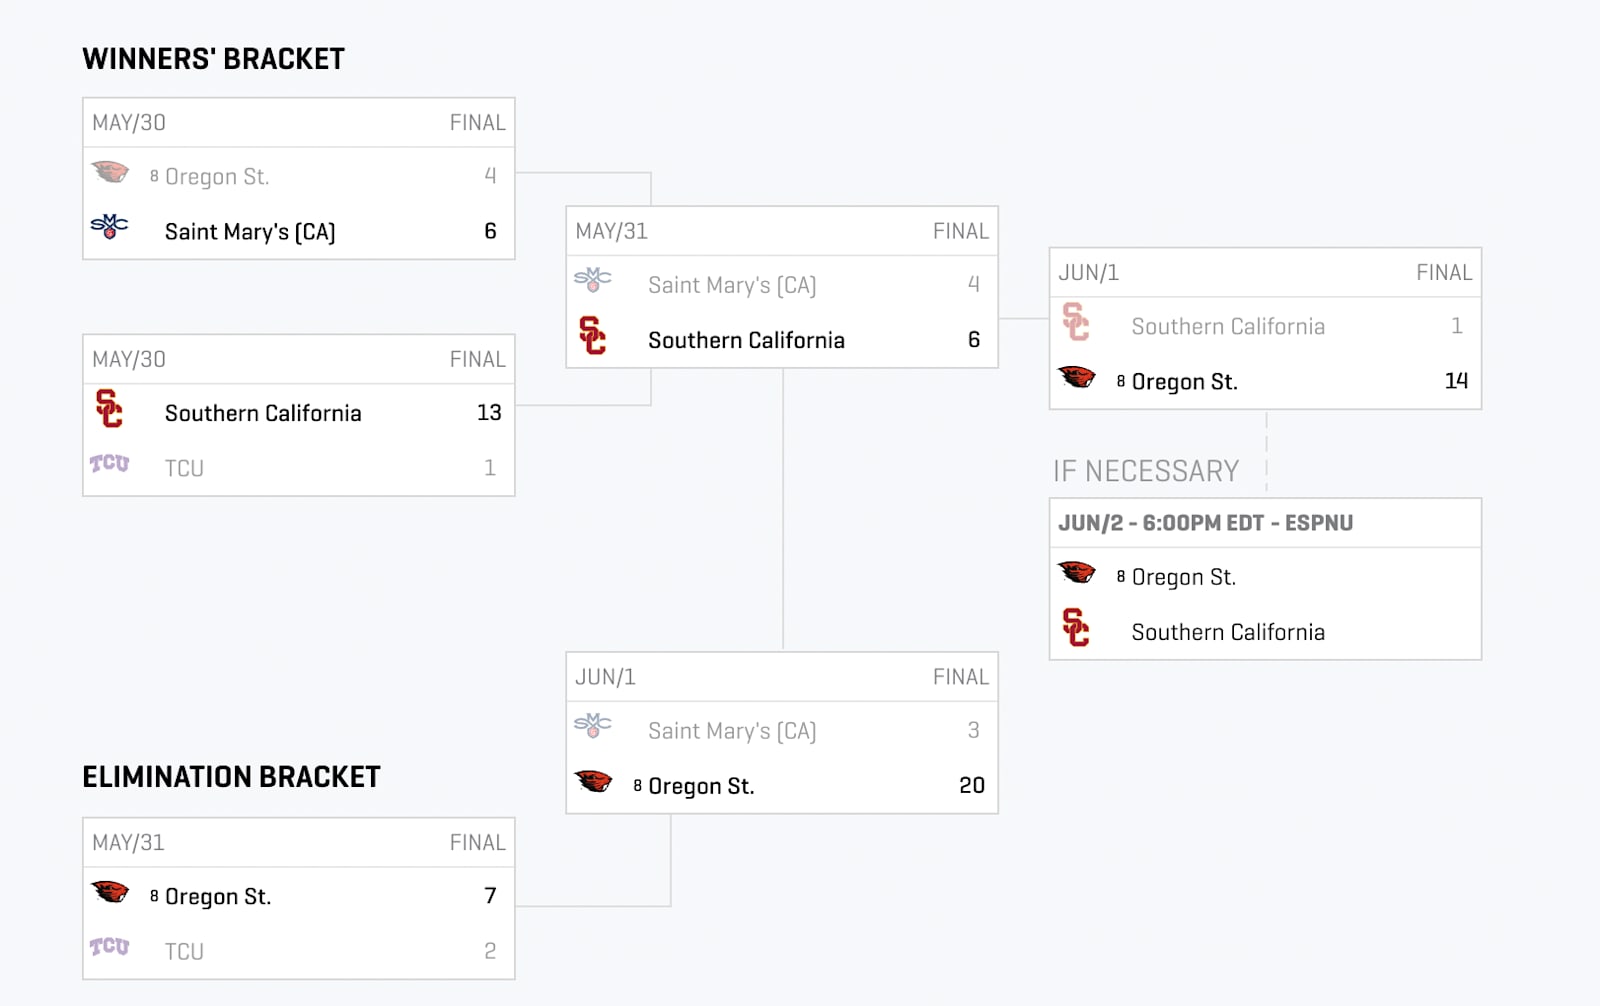Screen dimensions: 1600x1006
Task: Open Oregon St. link in the 7-2 game
Action: pos(218,897)
